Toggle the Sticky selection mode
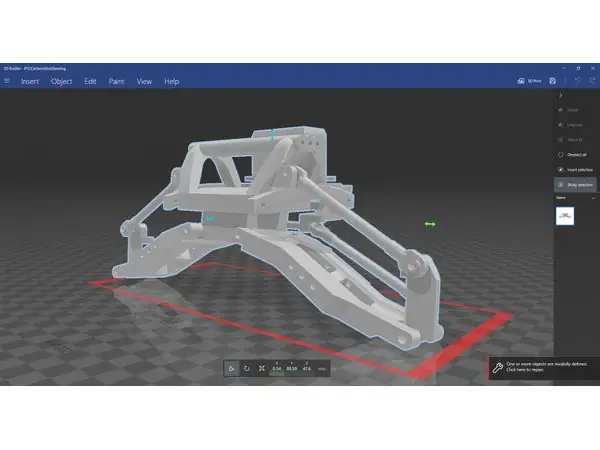Image resolution: width=600 pixels, height=450 pixels. (575, 185)
